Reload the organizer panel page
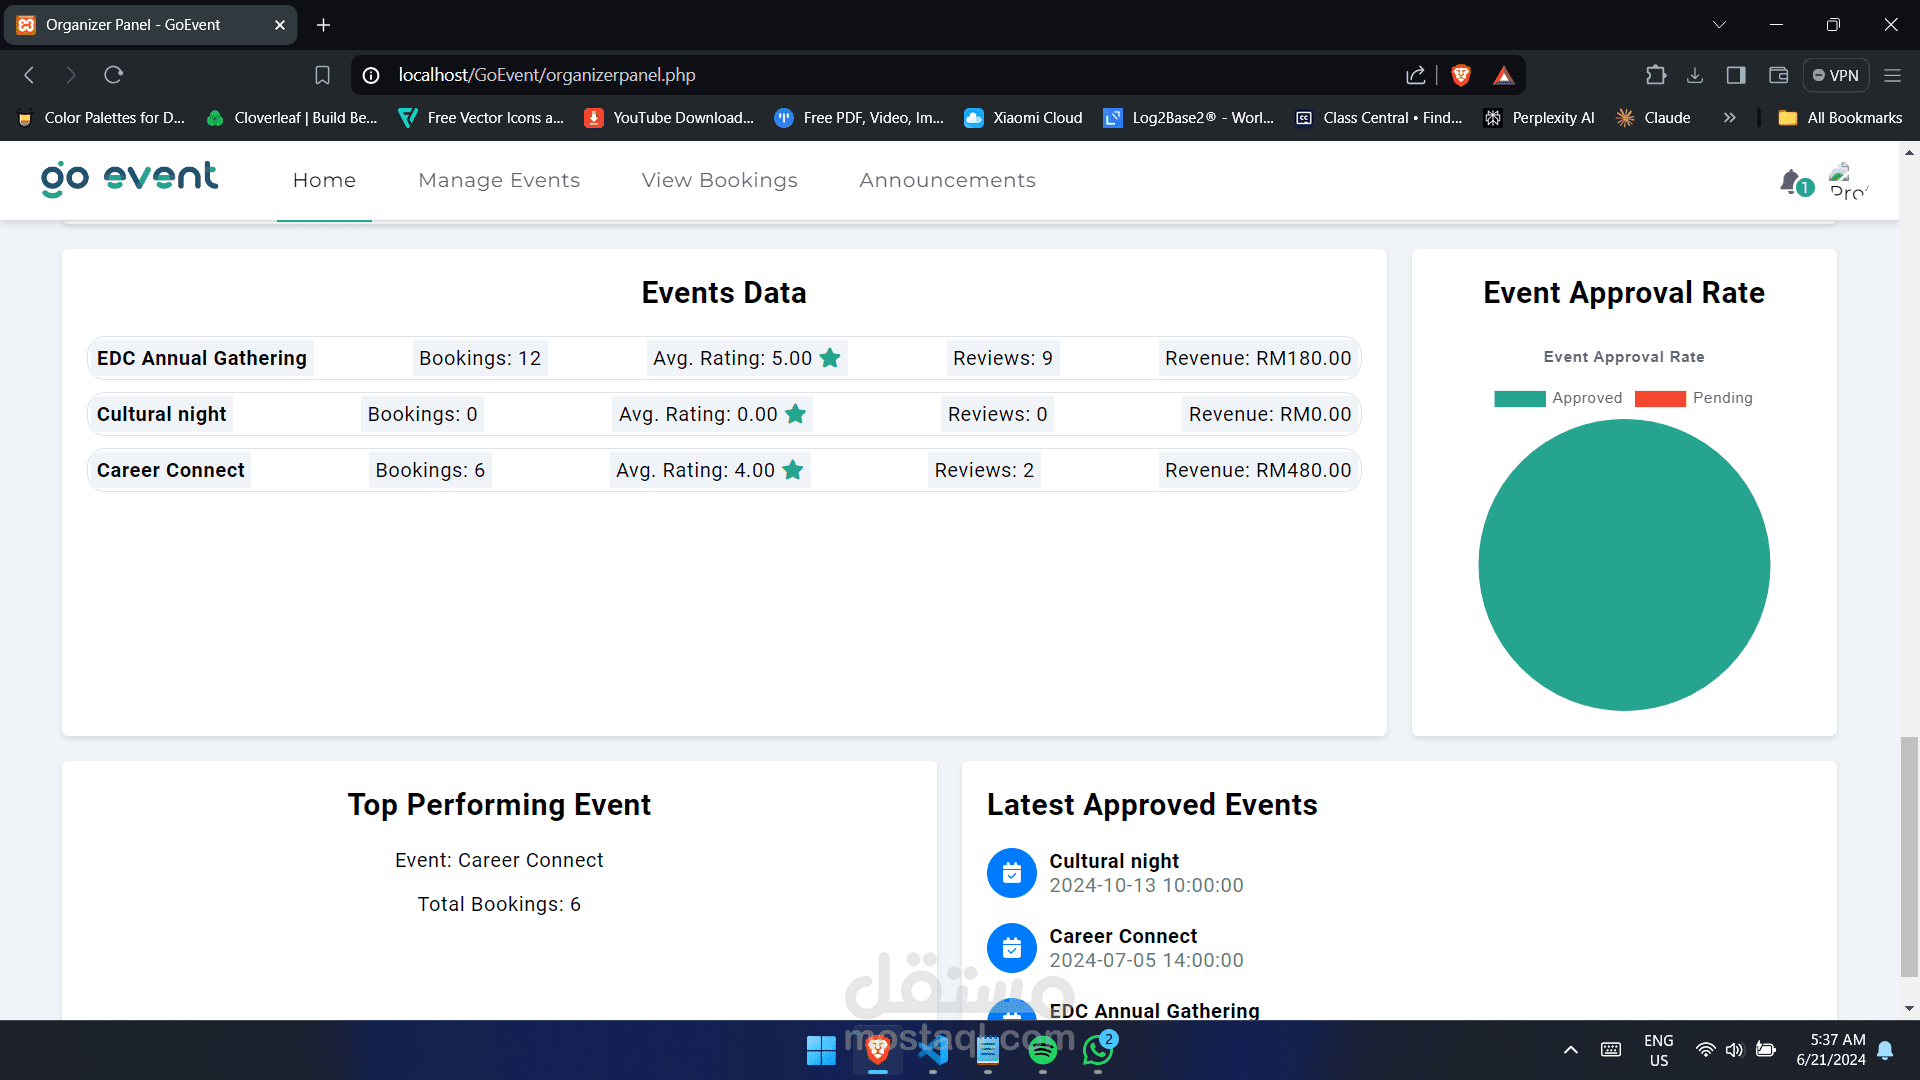 point(113,75)
